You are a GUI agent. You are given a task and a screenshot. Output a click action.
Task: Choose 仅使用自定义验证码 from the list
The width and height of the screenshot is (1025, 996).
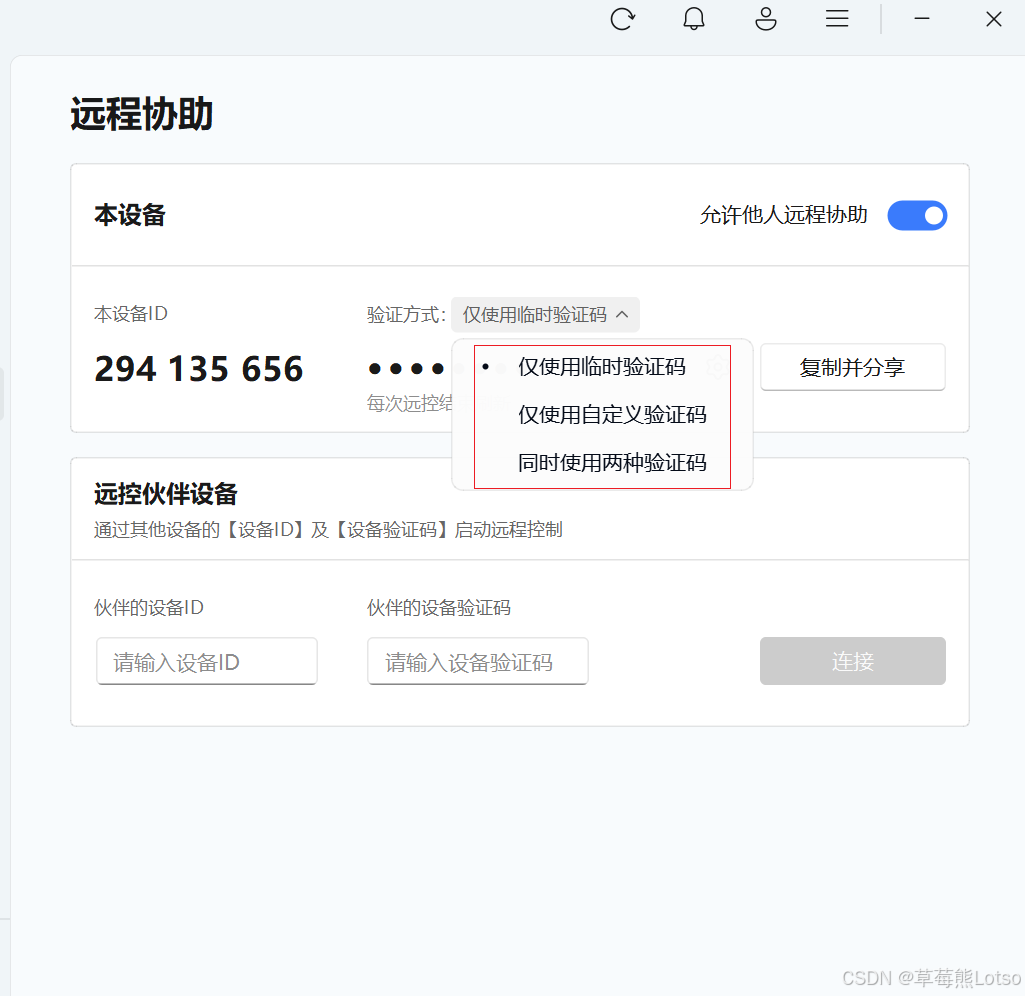tap(611, 414)
